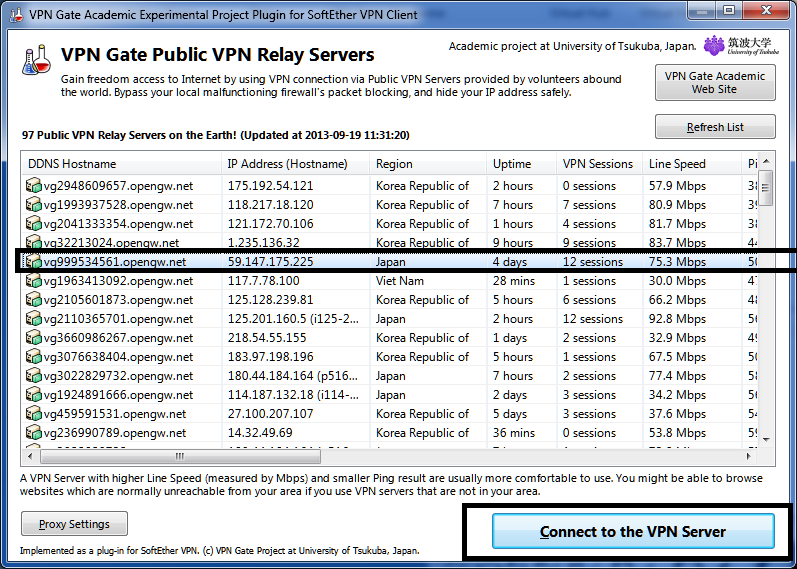The width and height of the screenshot is (797, 569).
Task: Sort by Line Speed column header
Action: click(x=692, y=164)
